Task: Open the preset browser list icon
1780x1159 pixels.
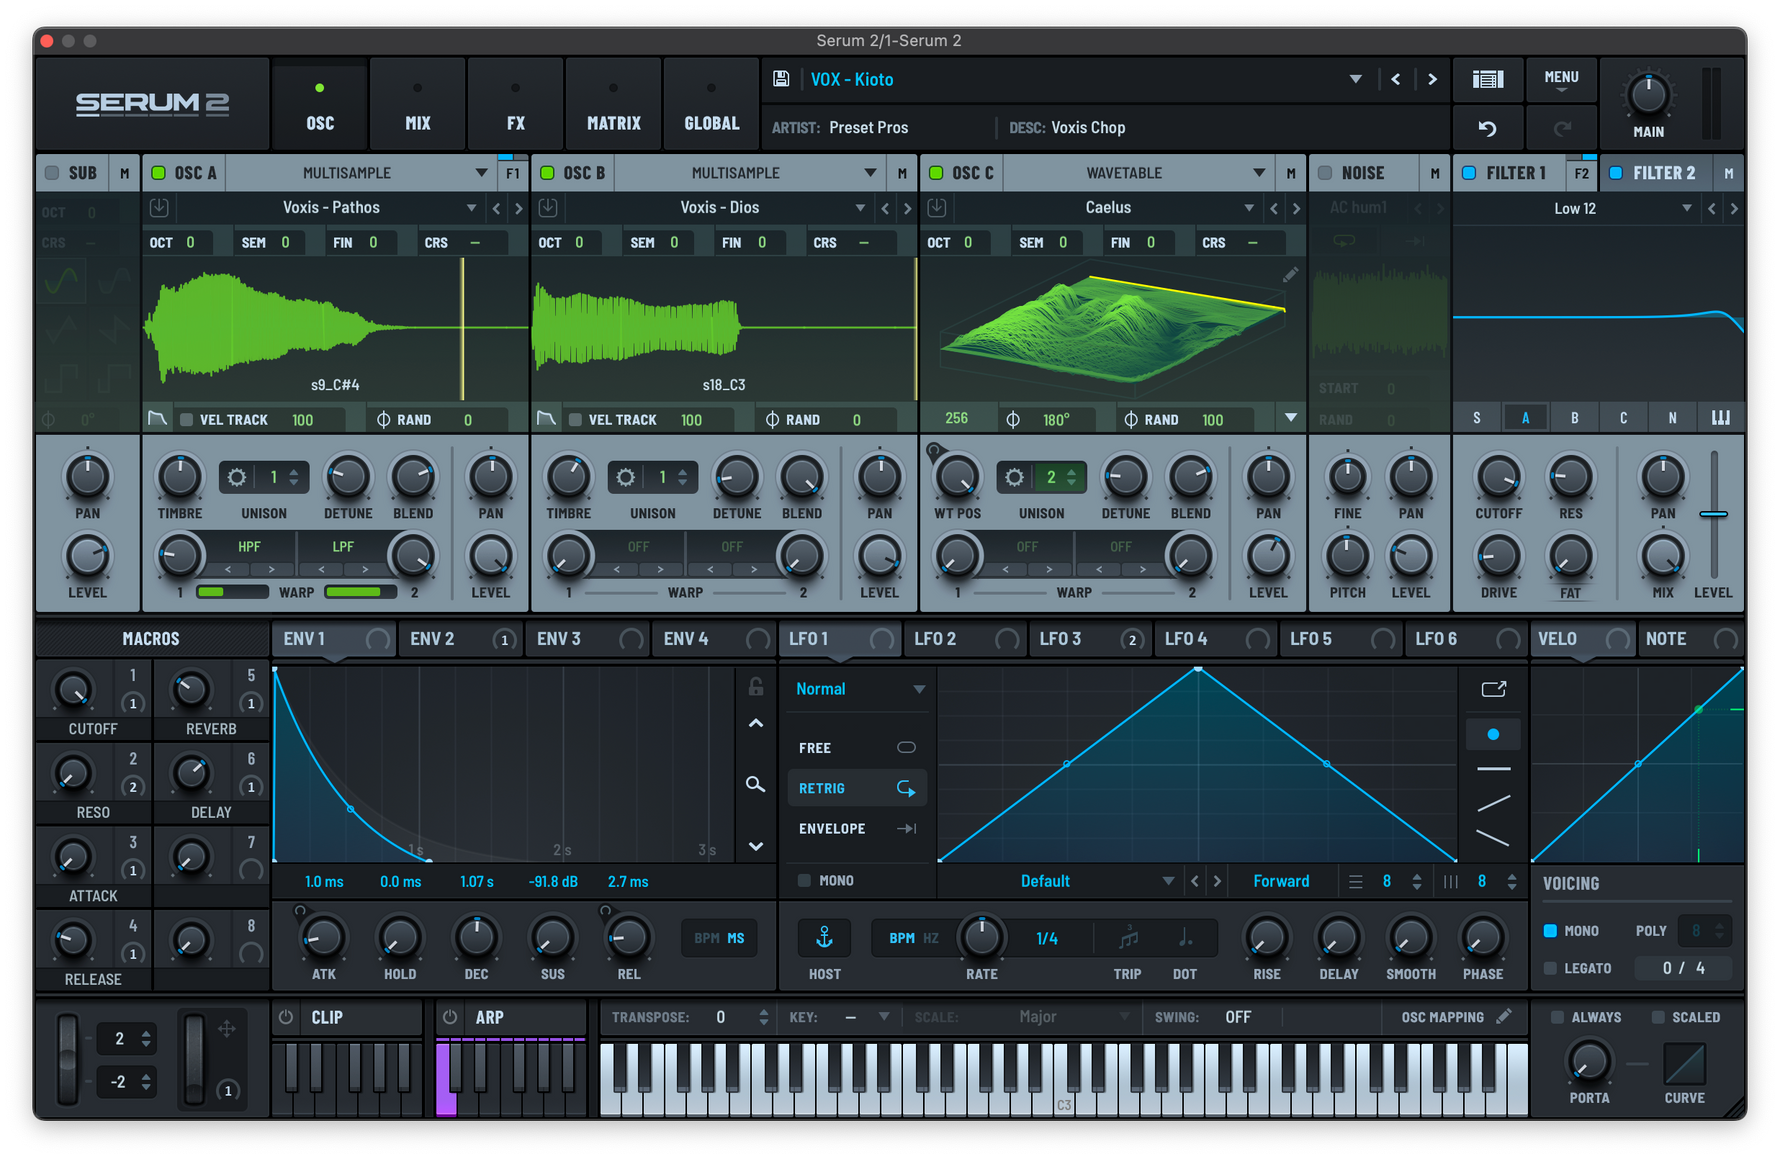Action: click(1487, 79)
